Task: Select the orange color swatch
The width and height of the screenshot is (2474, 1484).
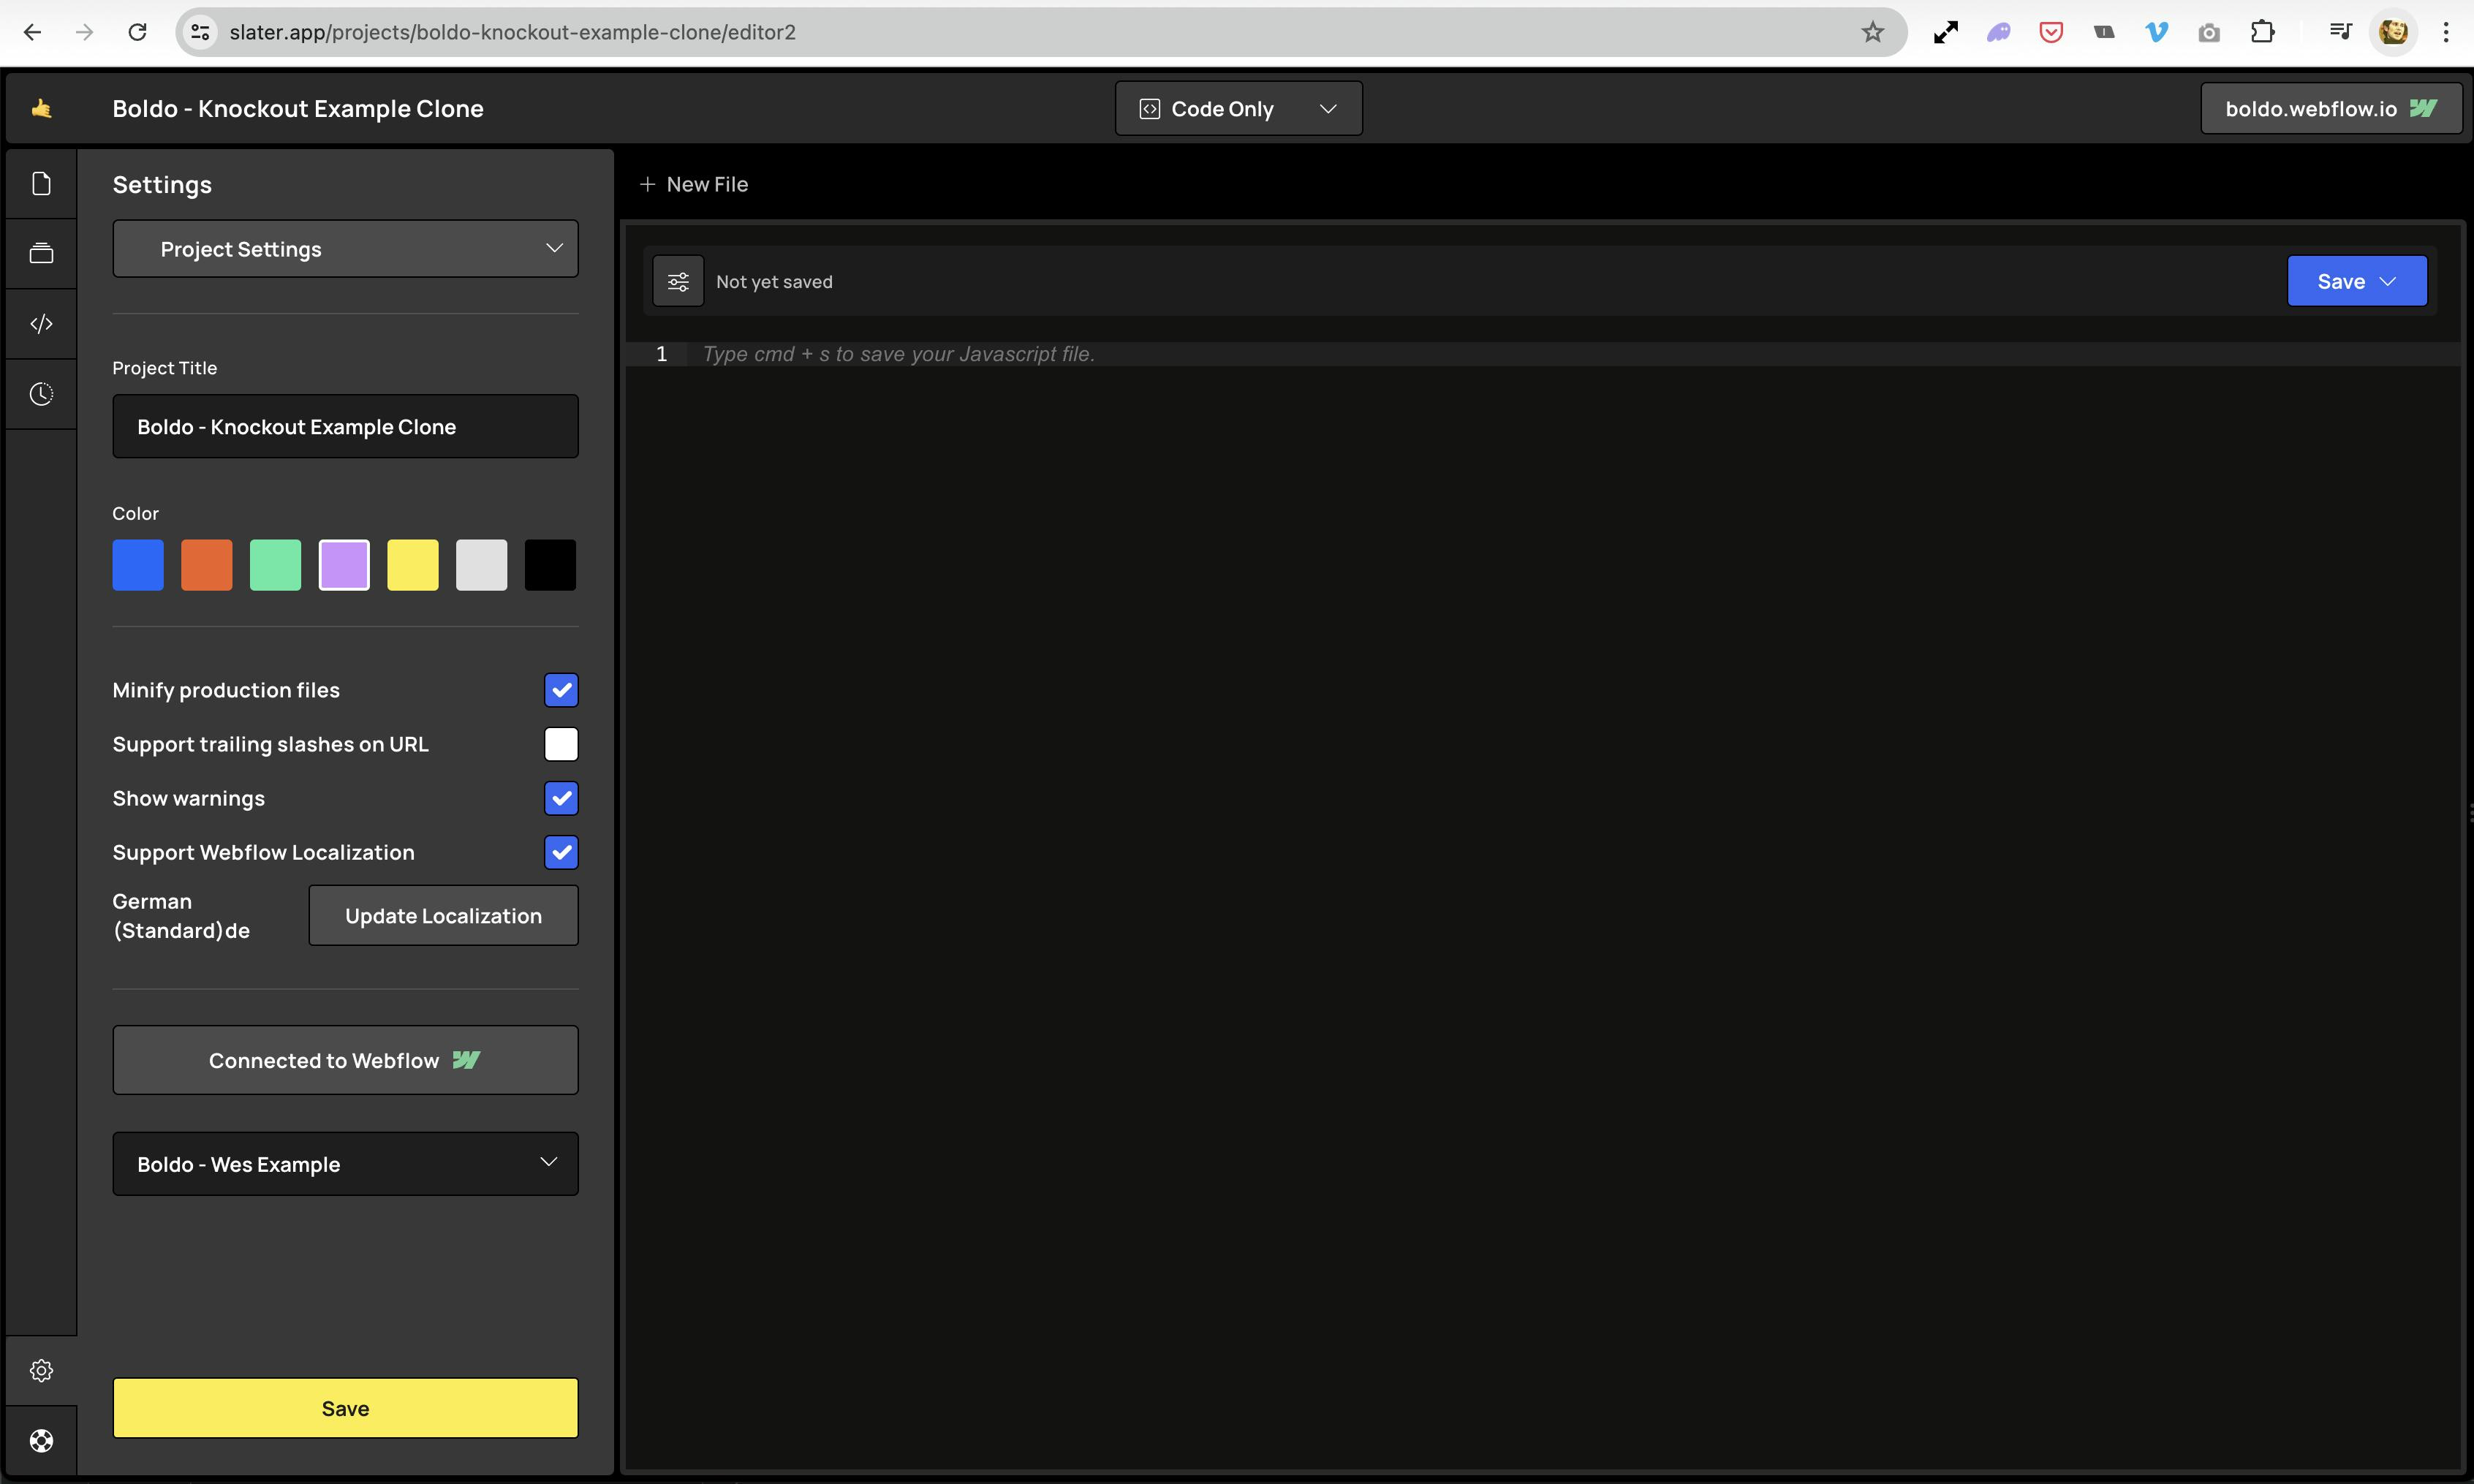Action: point(206,565)
